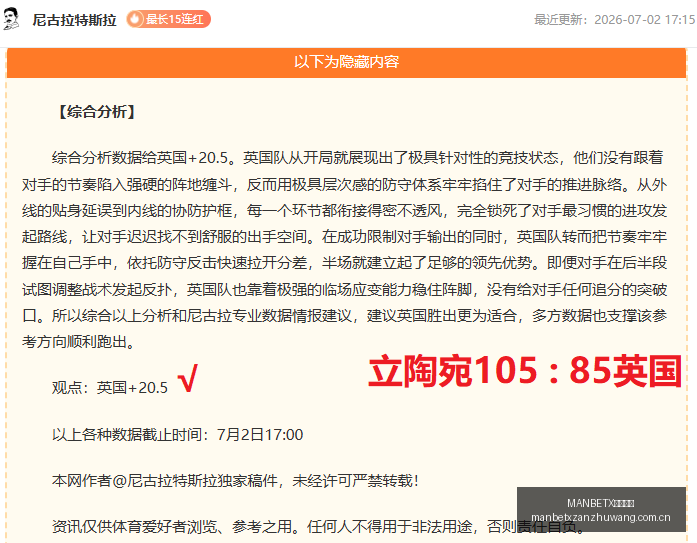
Task: Open the 尼古拉特斯拉 author avatar
Action: tap(11, 19)
